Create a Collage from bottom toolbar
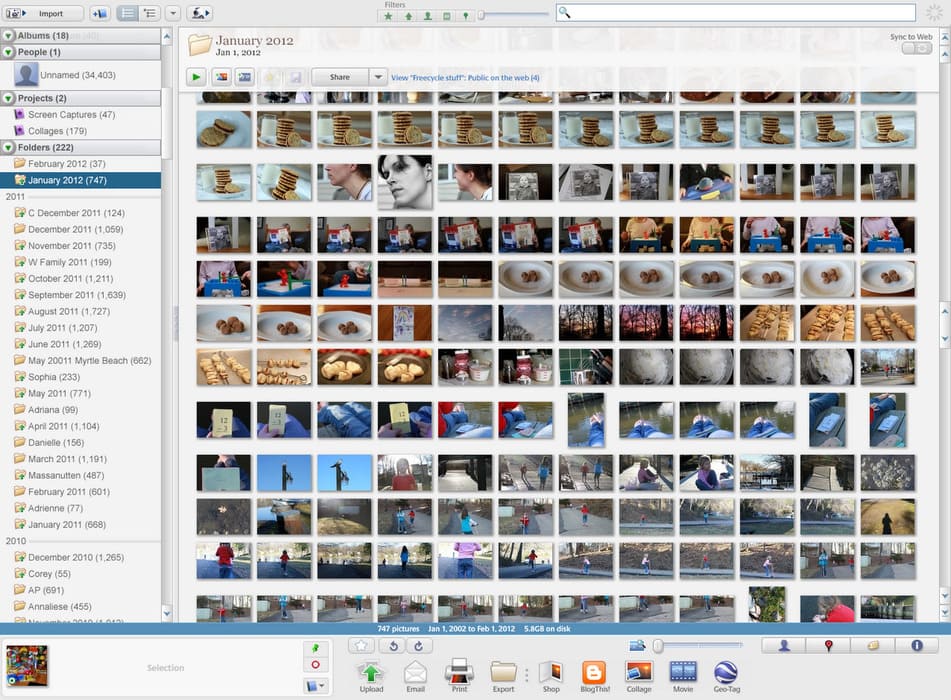Screen dimensions: 951x700 (639, 674)
